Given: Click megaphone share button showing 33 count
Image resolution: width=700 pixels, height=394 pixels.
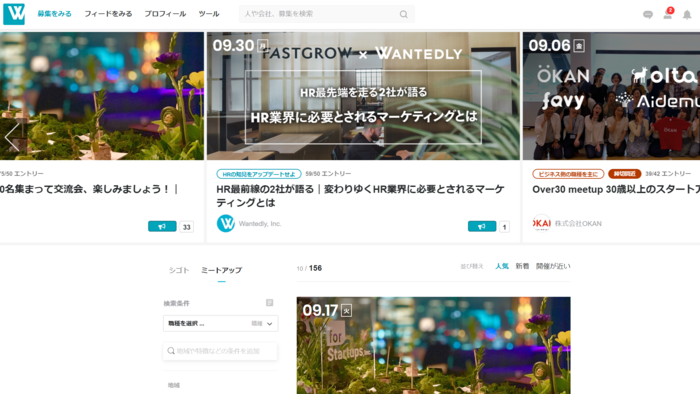Looking at the screenshot, I should click(x=162, y=227).
